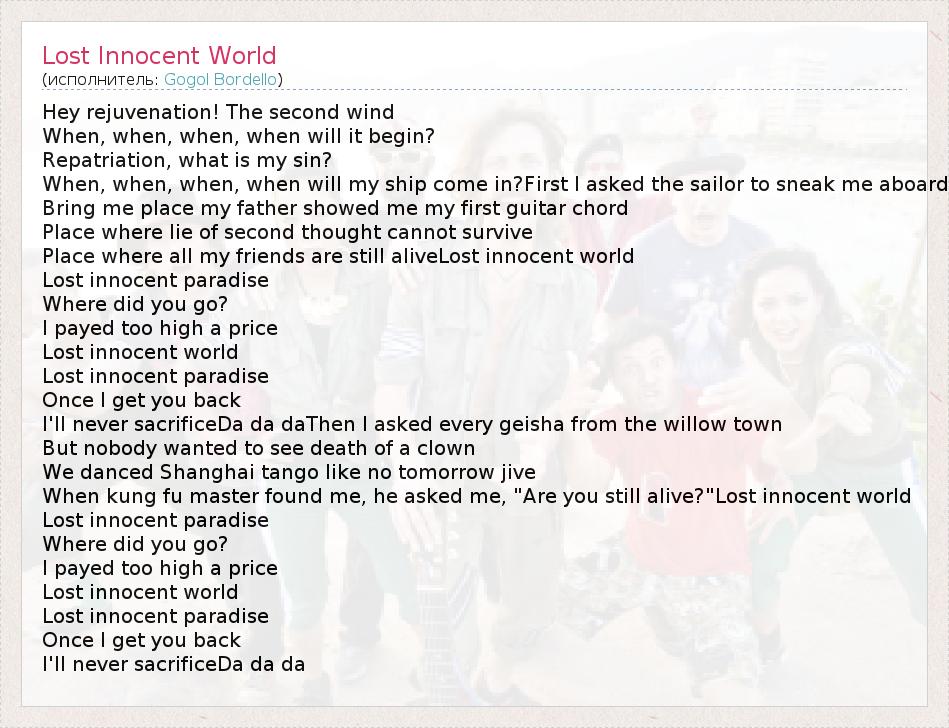
Task: Click the first 'Once I get you back' line
Action: 141,400
